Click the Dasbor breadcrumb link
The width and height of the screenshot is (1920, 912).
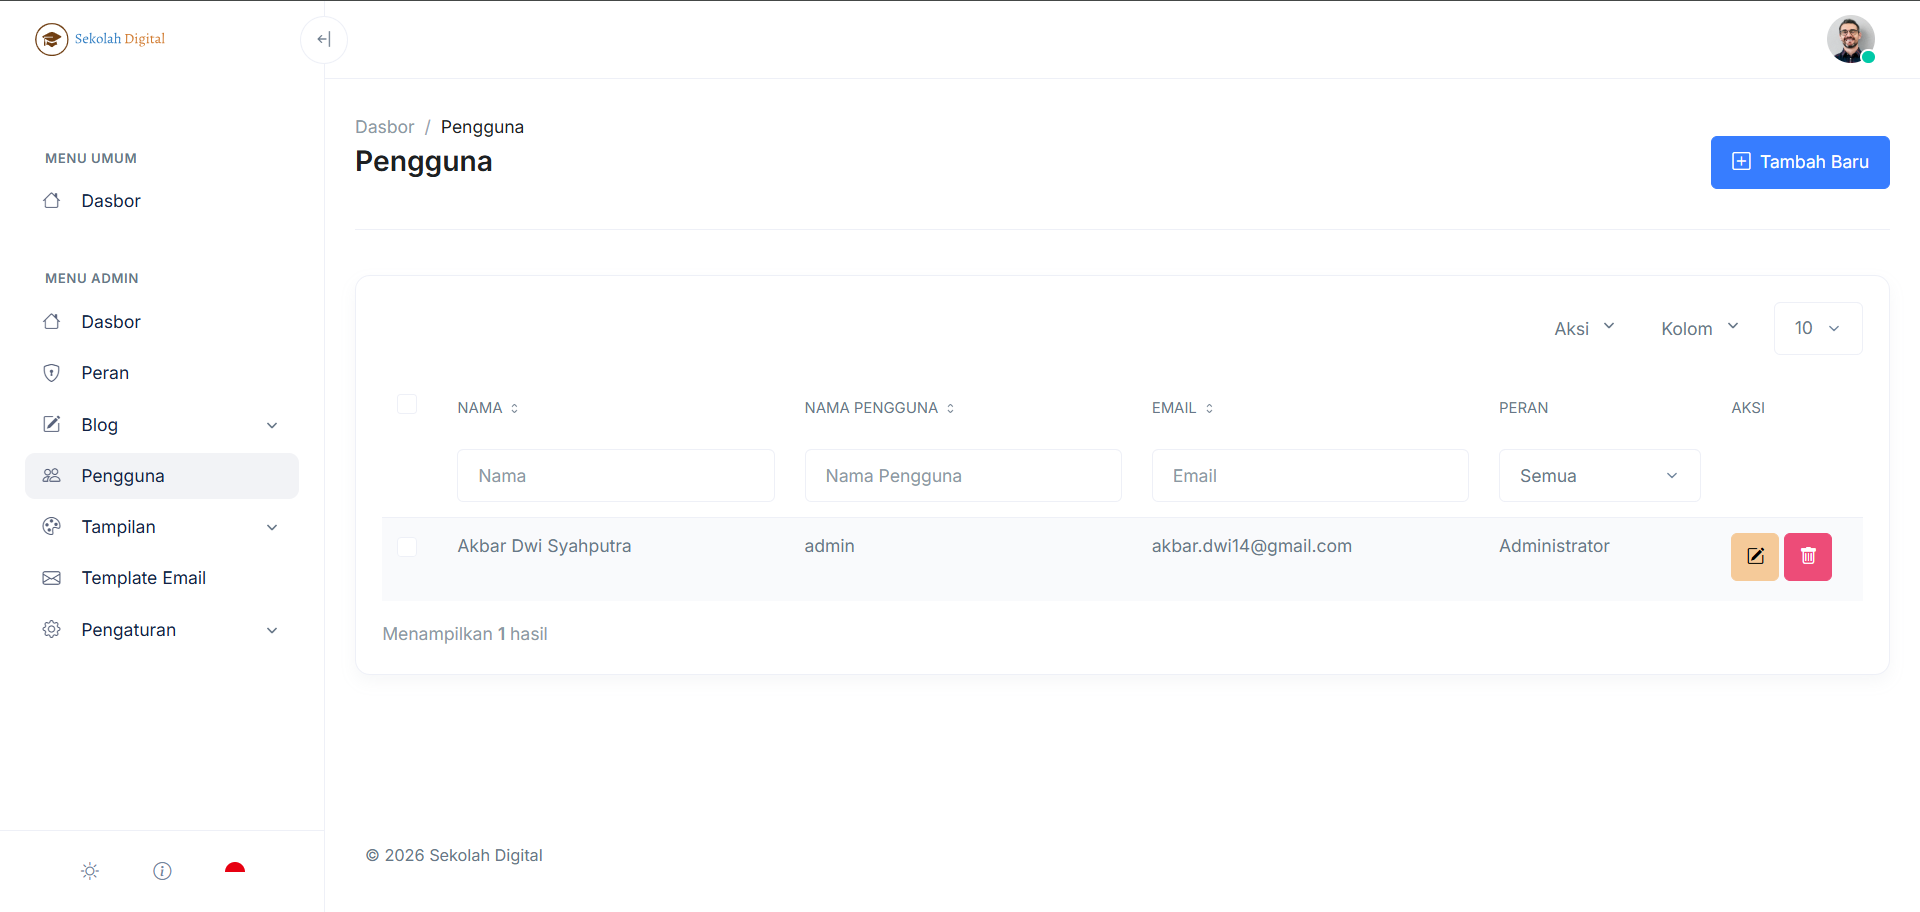tap(384, 127)
